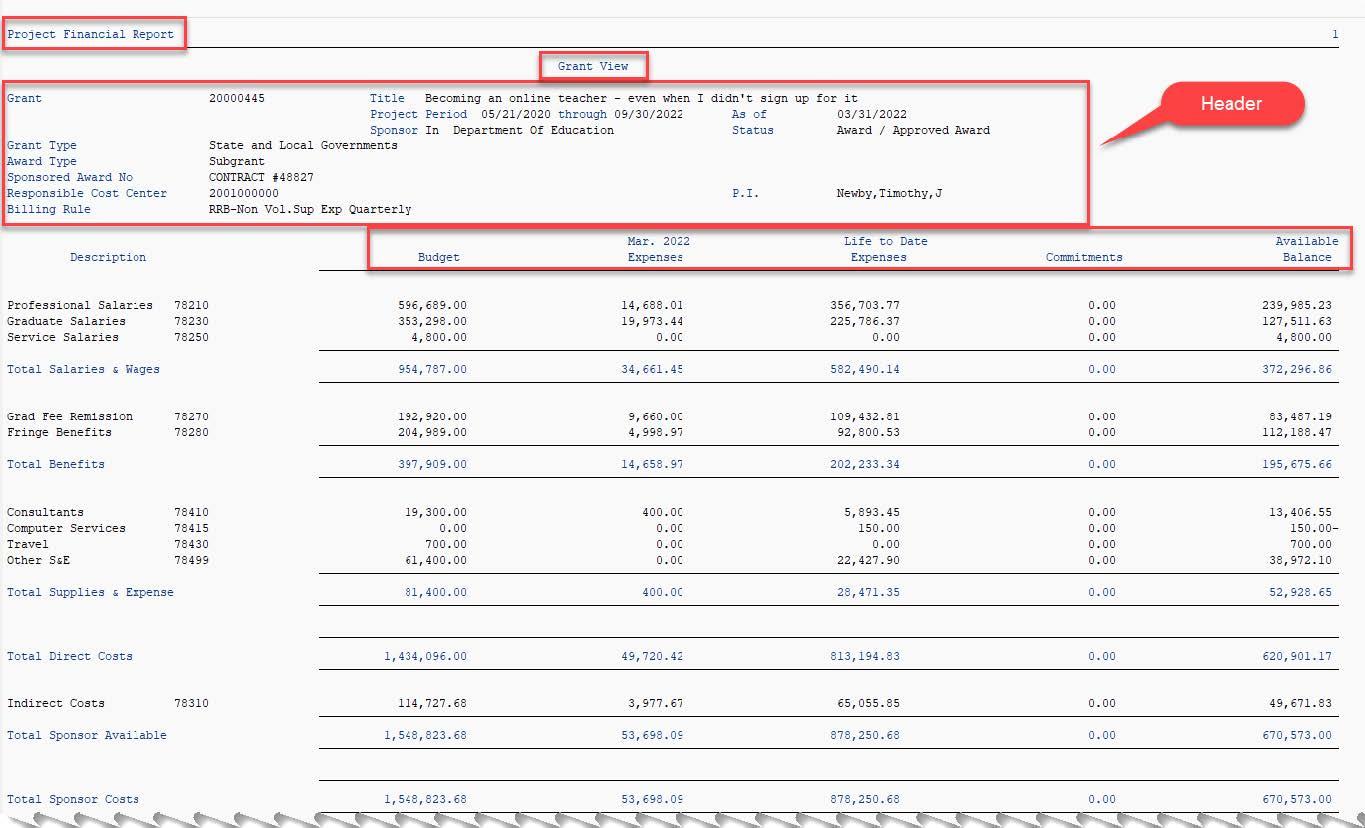The width and height of the screenshot is (1365, 828).
Task: Select the Total Supplies & Expense label
Action: [x=90, y=593]
